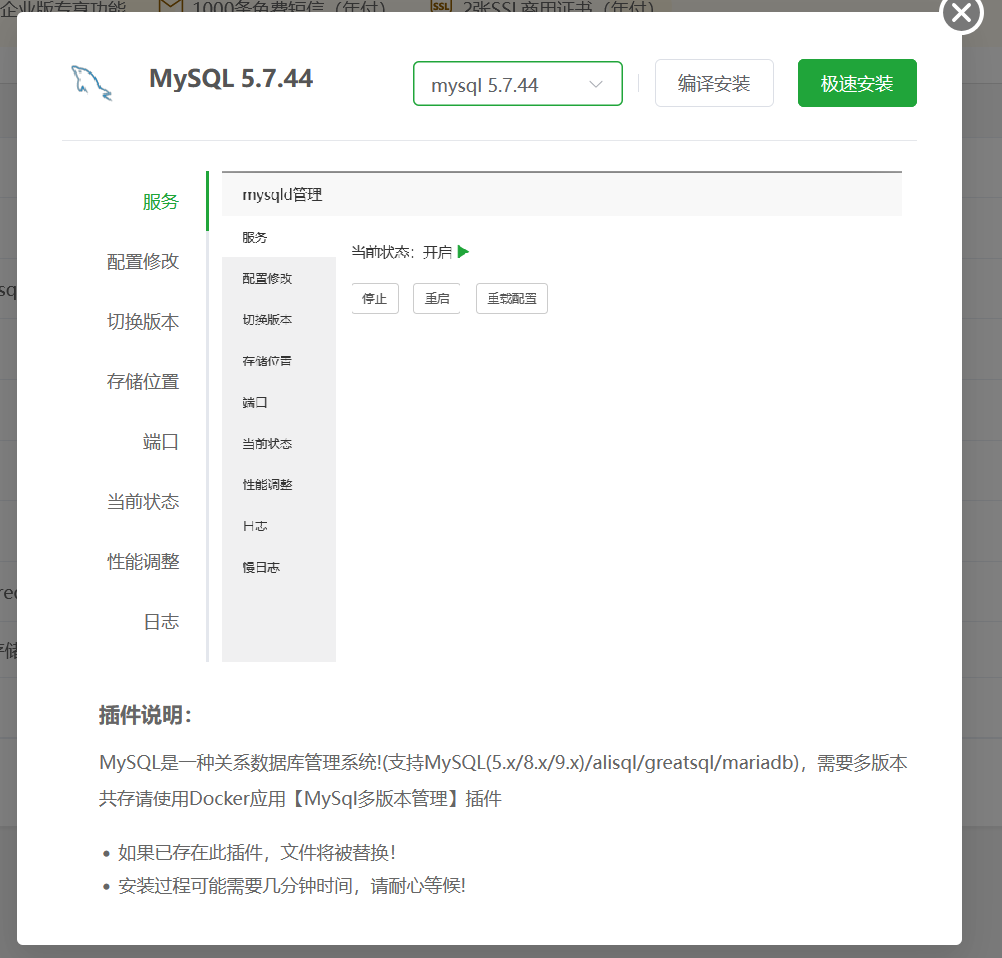This screenshot has width=1002, height=958.
Task: Click the 如果已存在此插件 warning bullet
Action: pos(257,853)
